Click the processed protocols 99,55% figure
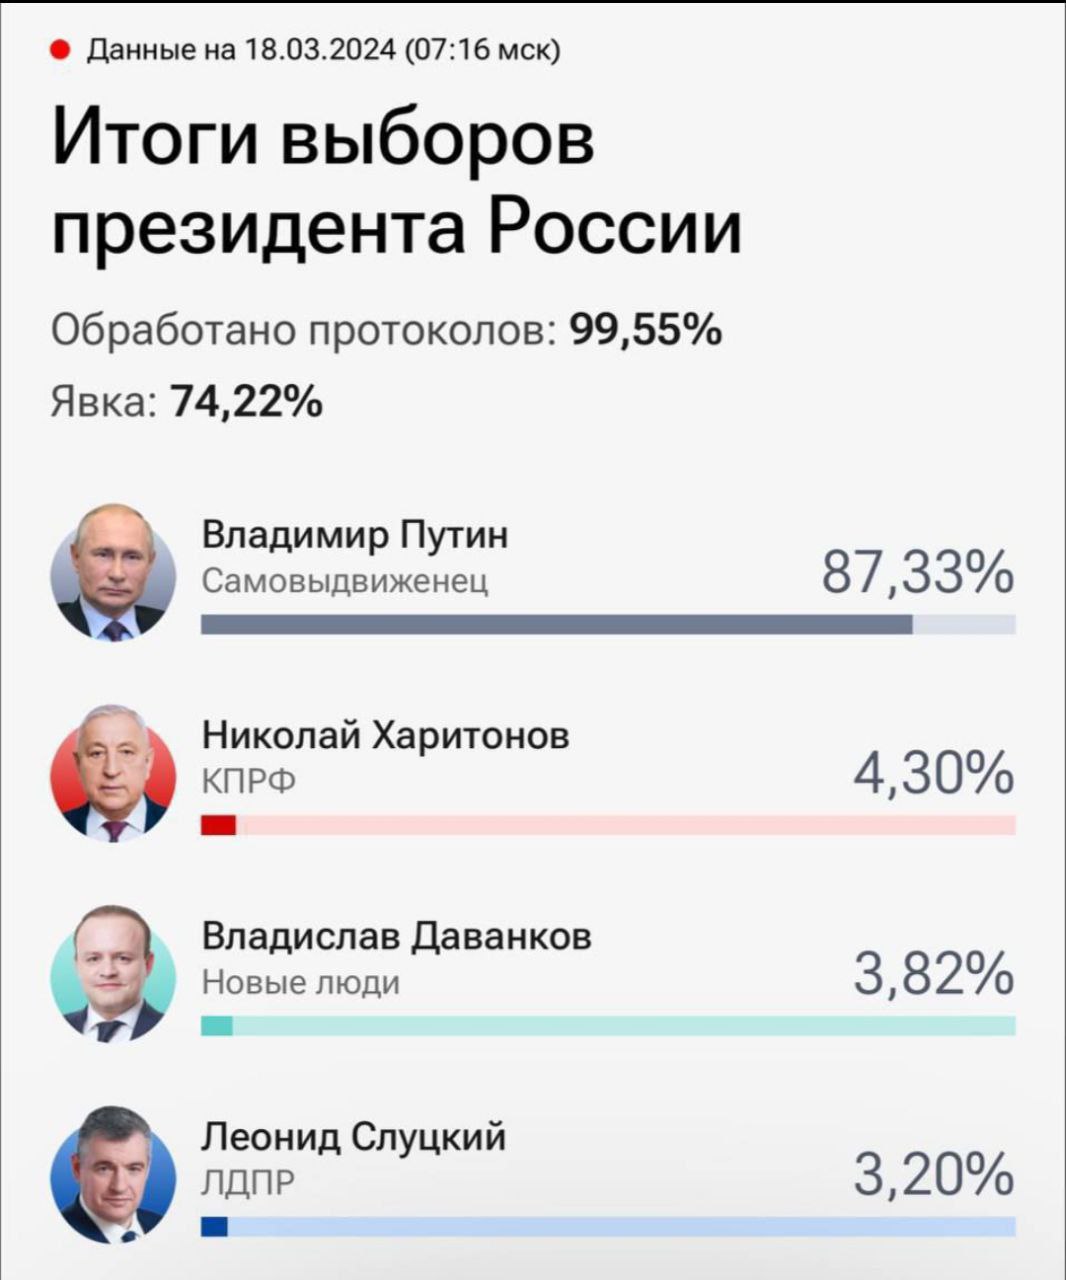Viewport: 1066px width, 1280px height. (645, 328)
